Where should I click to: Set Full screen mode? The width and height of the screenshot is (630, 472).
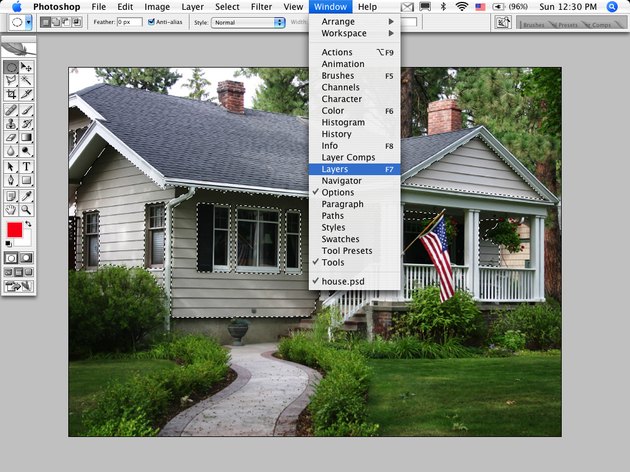(x=29, y=272)
